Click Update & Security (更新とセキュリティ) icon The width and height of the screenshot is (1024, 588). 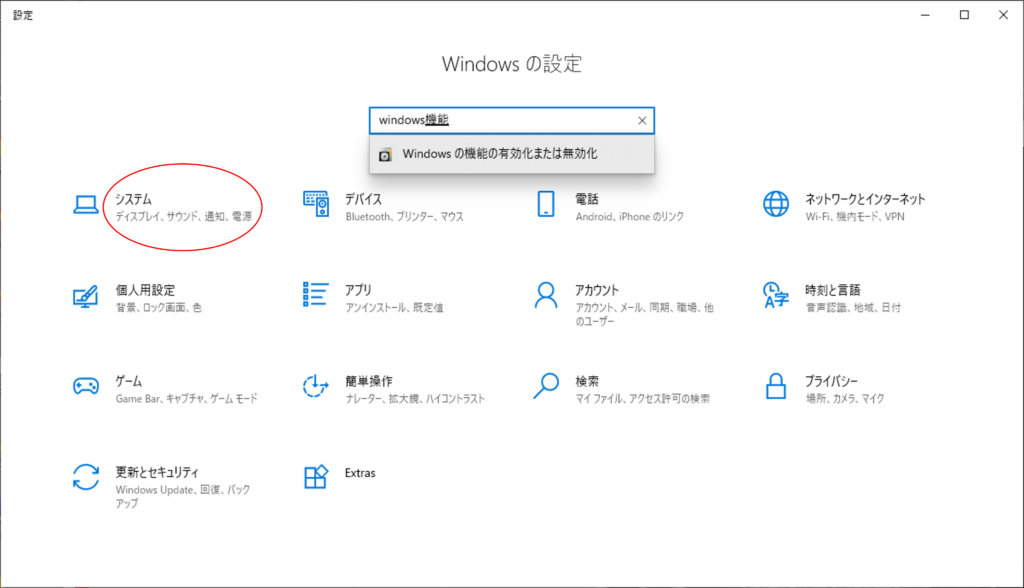click(x=85, y=477)
